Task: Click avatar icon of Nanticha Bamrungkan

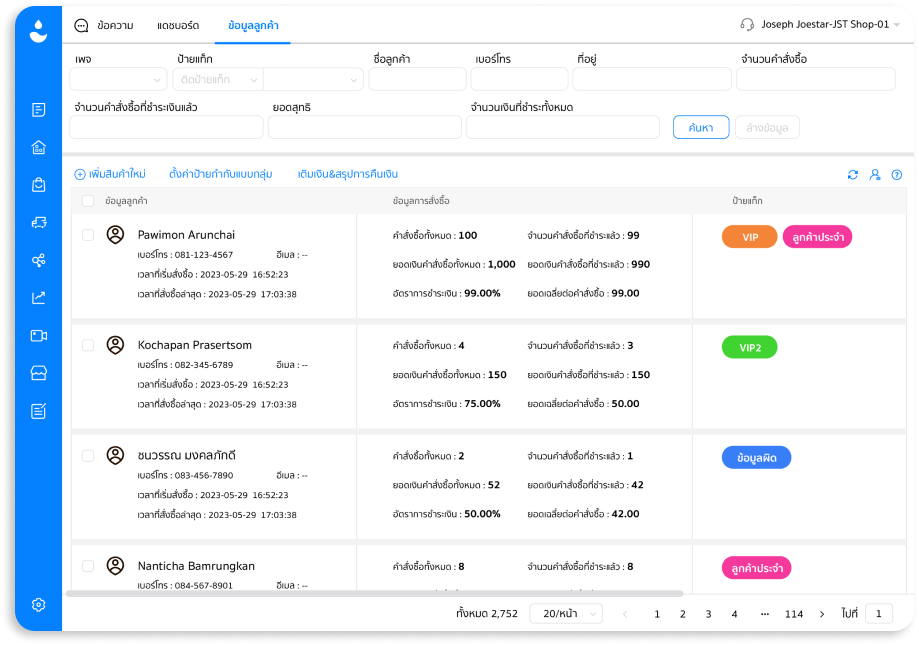Action: (115, 565)
